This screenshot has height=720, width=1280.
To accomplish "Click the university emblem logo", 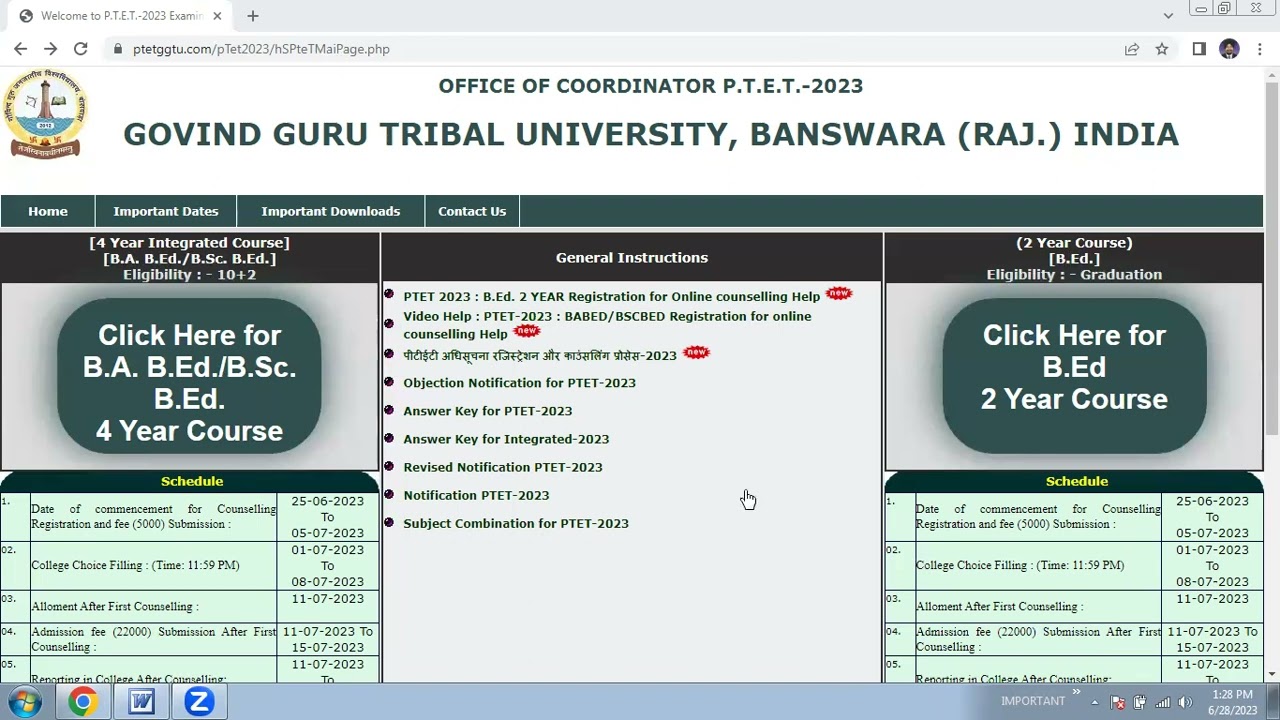I will tap(47, 114).
